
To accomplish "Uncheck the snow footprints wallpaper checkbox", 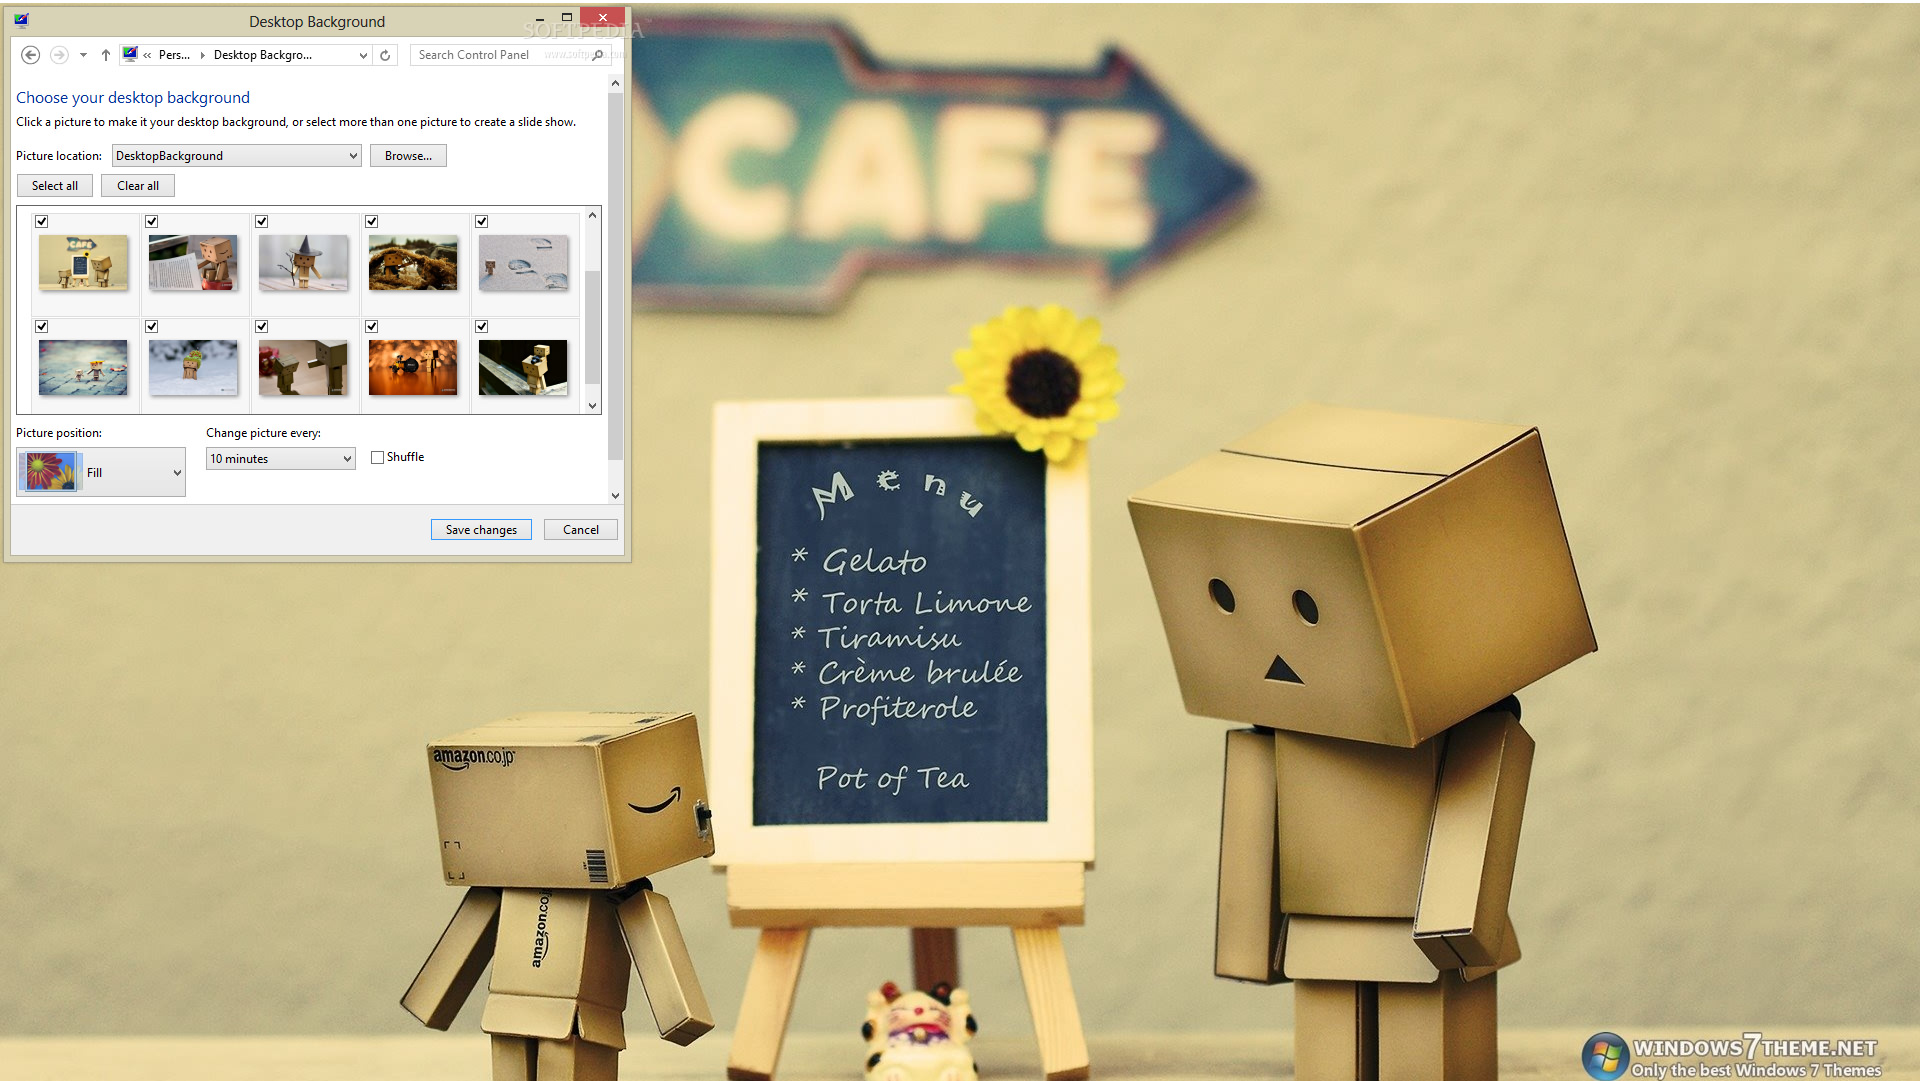I will (x=482, y=222).
